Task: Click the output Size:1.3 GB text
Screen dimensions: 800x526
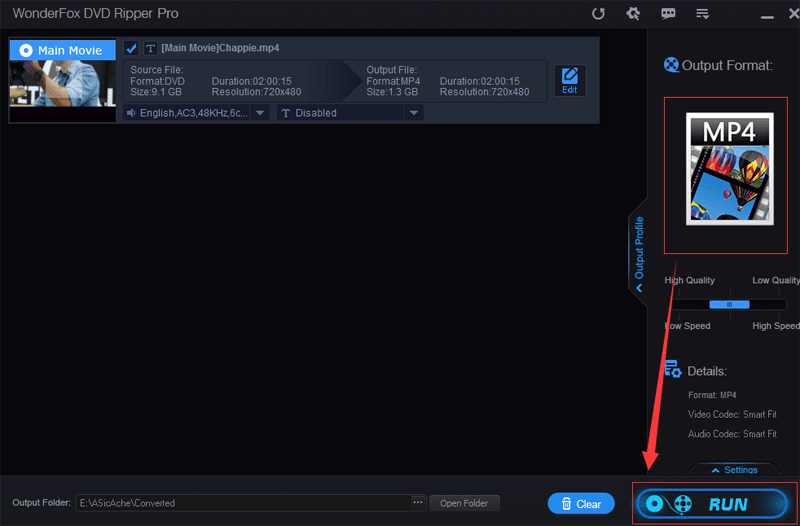Action: (392, 92)
